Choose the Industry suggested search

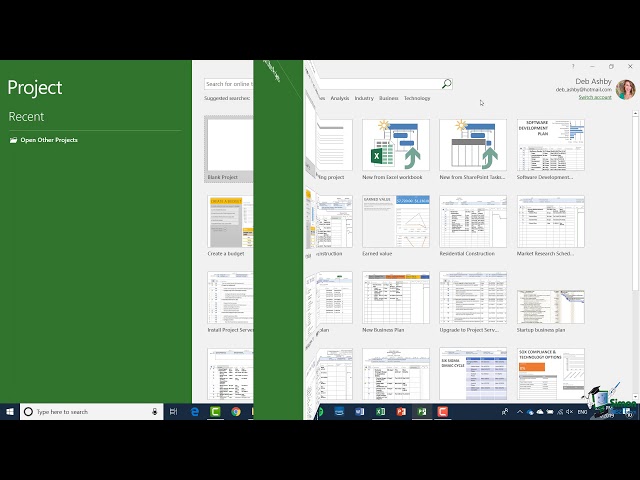pos(364,98)
